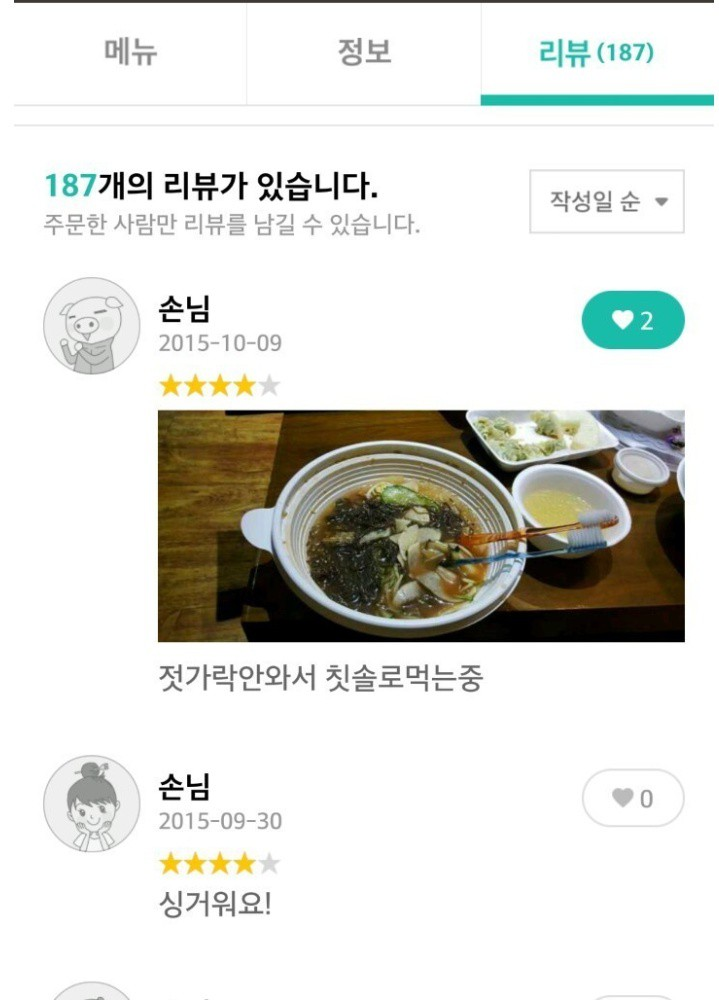Click the star rating of the 2015-10-09 review
This screenshot has height=1000, width=719.
pos(219,385)
